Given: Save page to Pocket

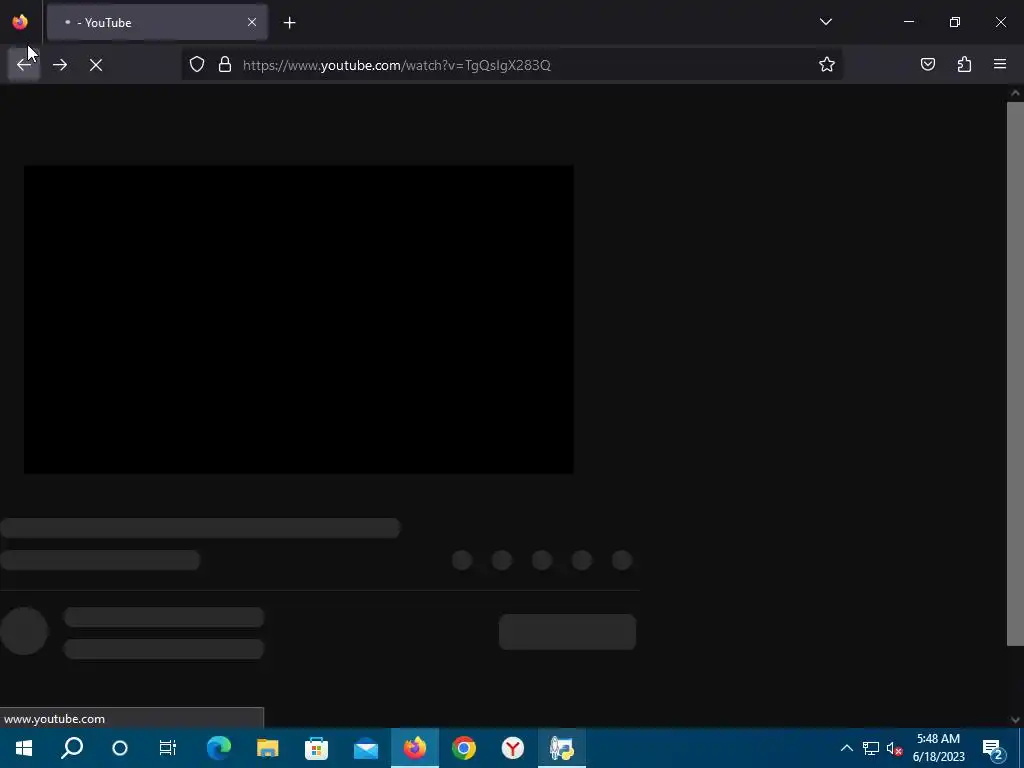Looking at the screenshot, I should point(928,64).
